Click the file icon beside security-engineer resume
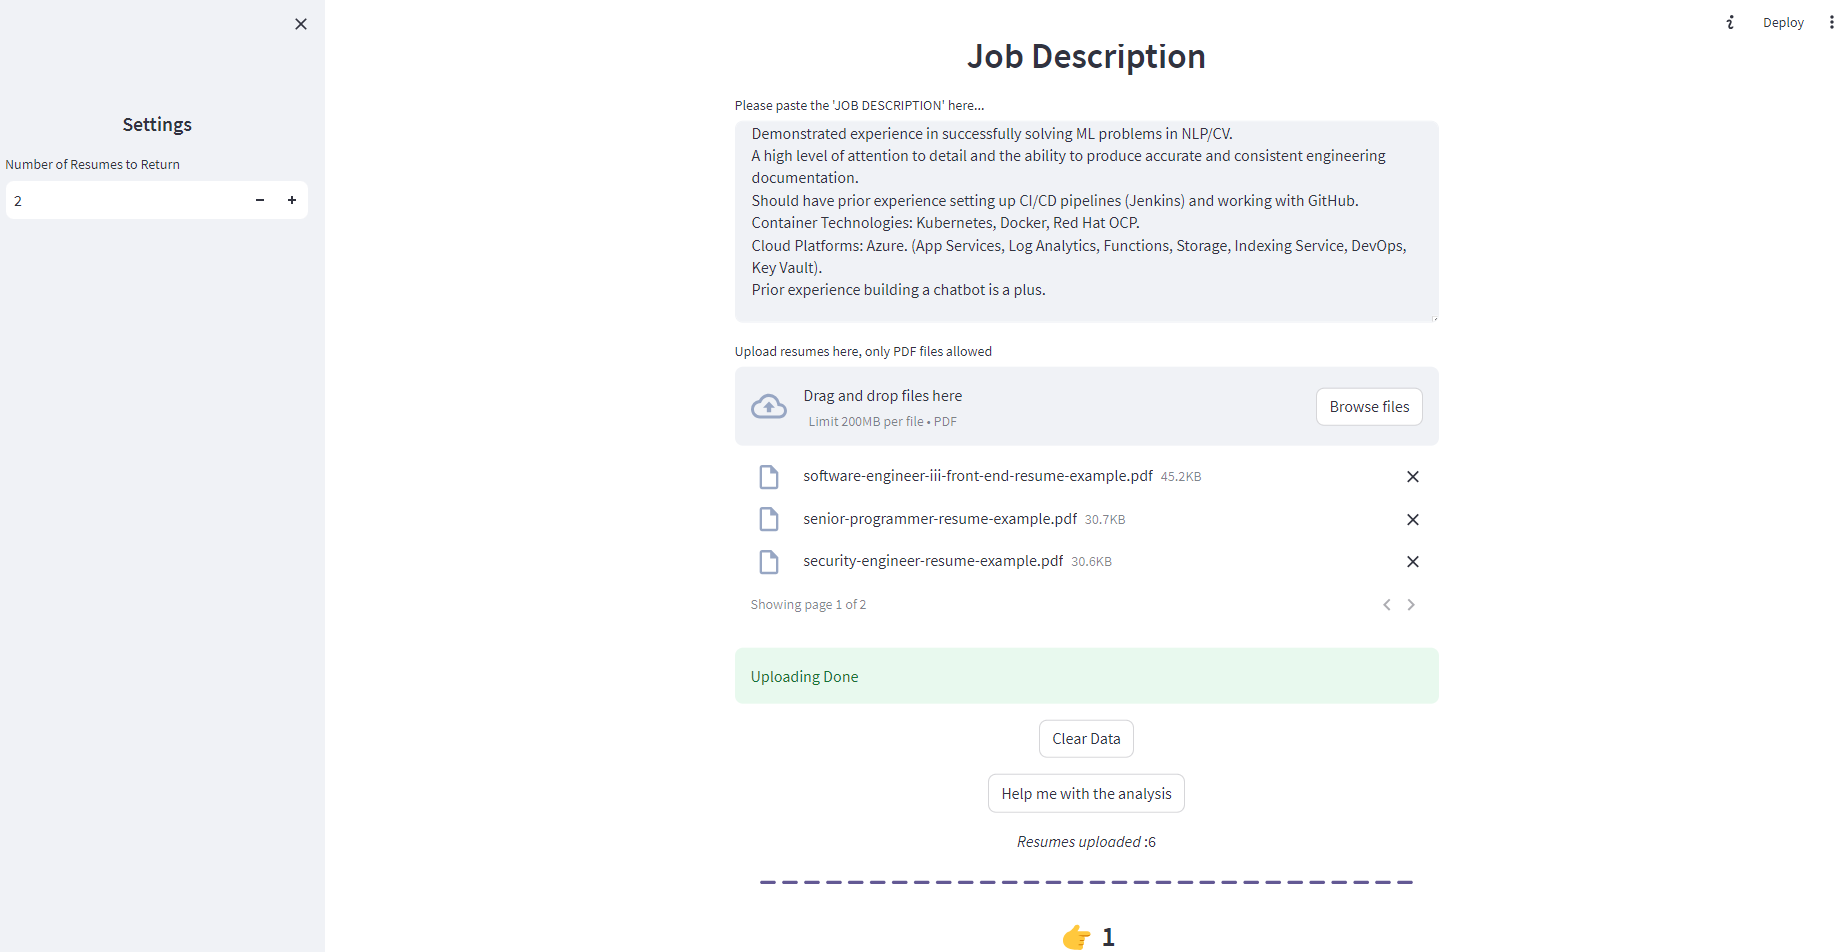This screenshot has height=952, width=1844. [768, 561]
